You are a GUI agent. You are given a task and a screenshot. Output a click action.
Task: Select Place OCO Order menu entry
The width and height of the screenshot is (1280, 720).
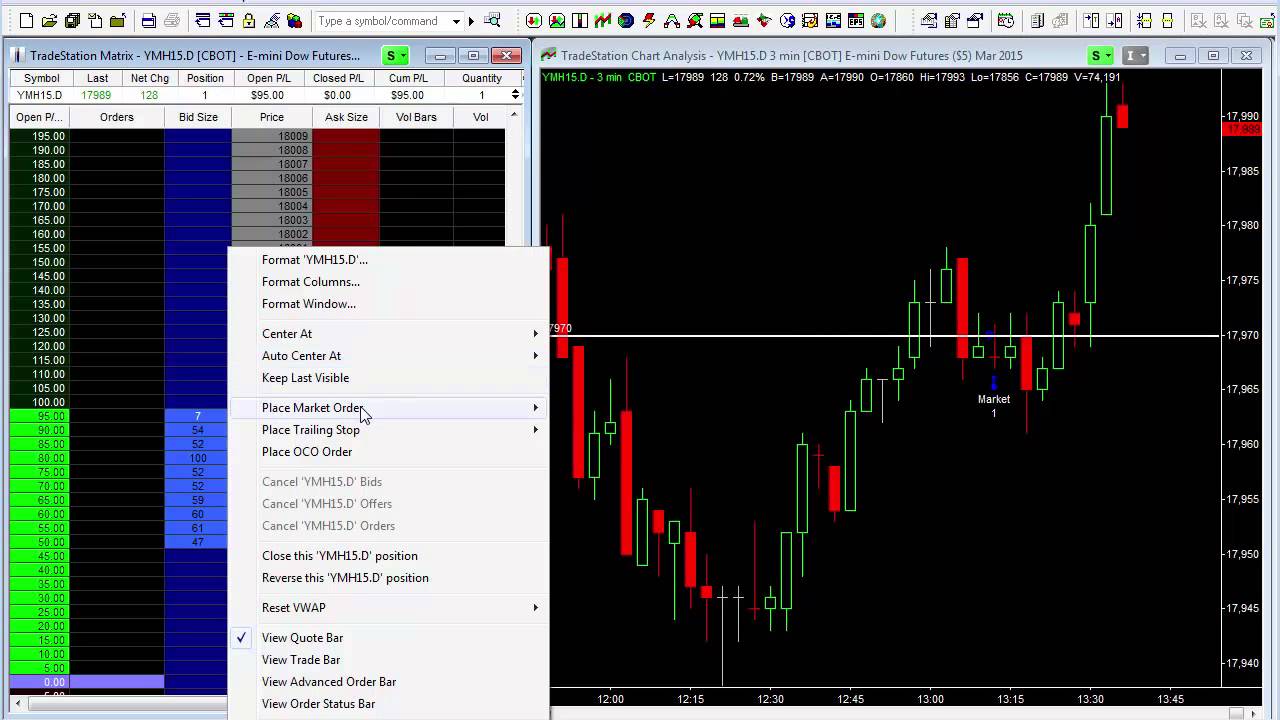pos(307,452)
